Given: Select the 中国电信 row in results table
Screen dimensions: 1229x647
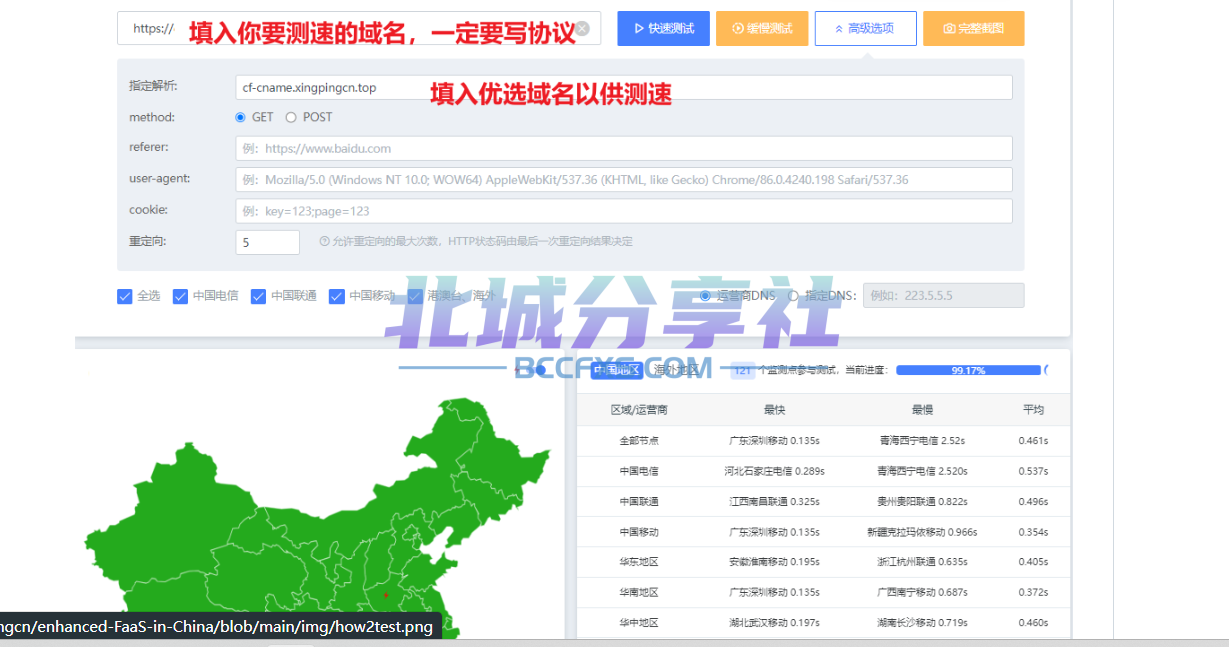Looking at the screenshot, I should [639, 471].
